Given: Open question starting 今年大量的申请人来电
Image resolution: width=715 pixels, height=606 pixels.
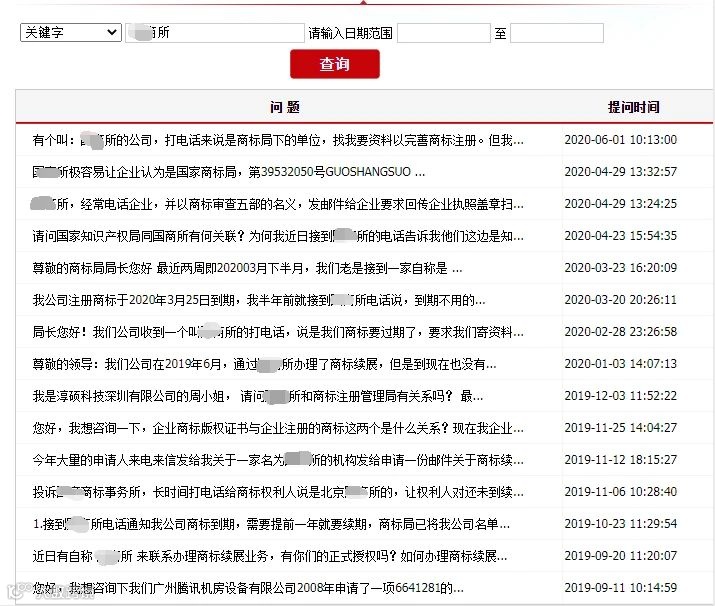Looking at the screenshot, I should click(278, 460).
